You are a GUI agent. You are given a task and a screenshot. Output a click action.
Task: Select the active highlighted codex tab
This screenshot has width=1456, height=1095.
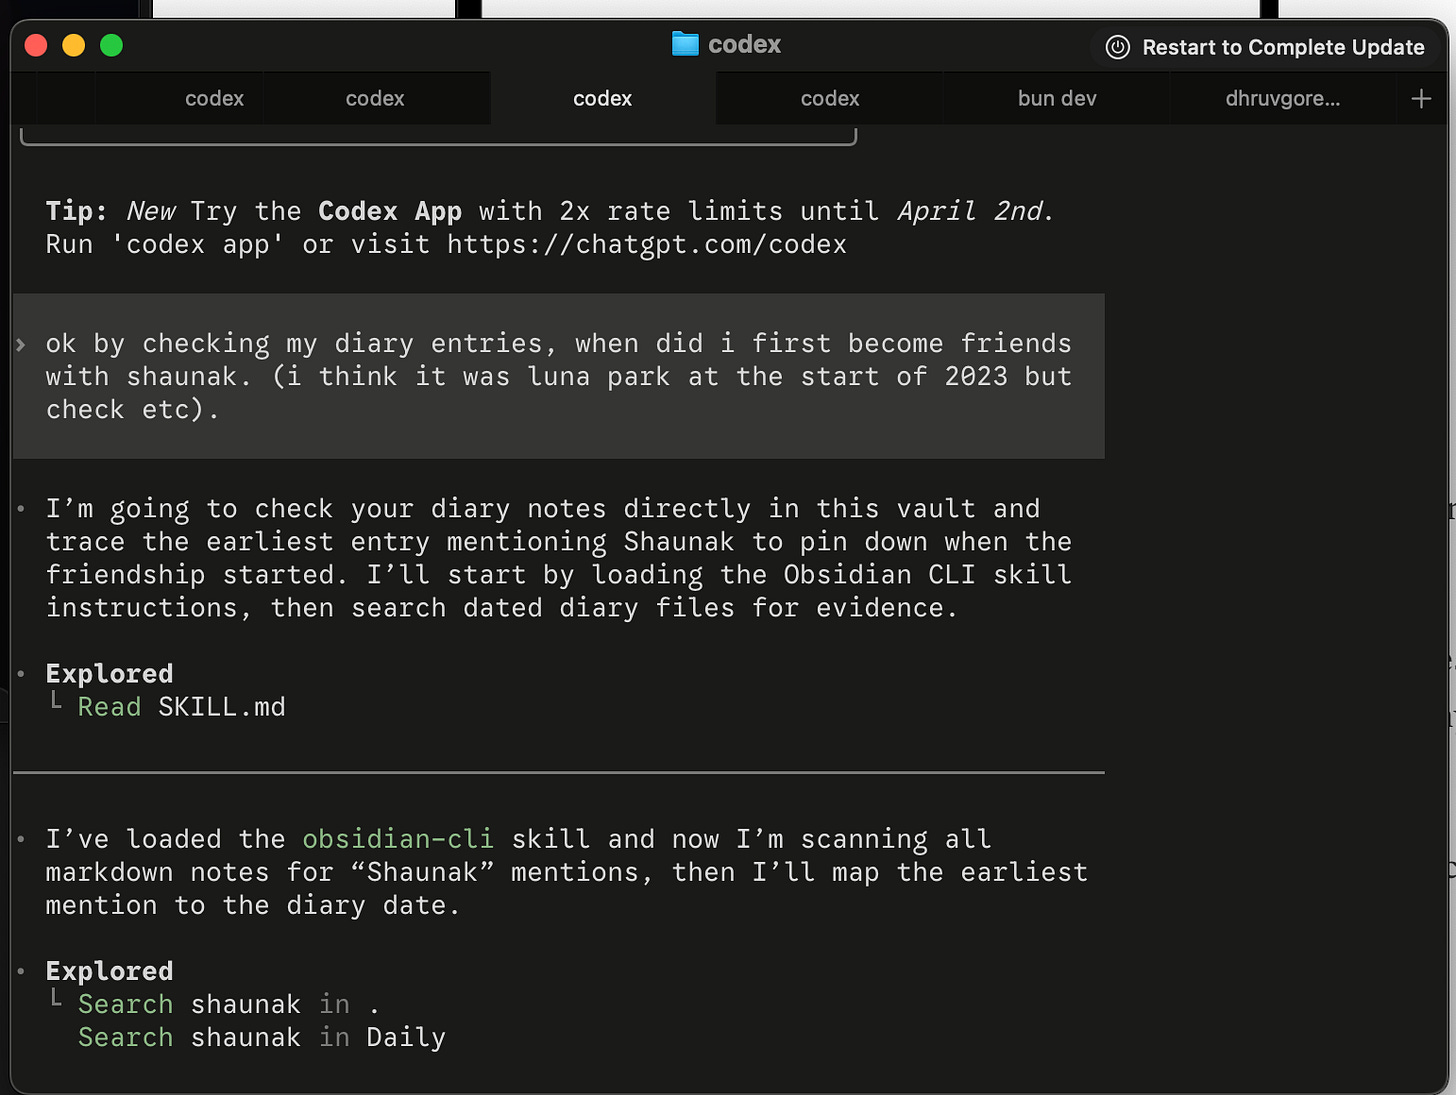click(x=602, y=98)
